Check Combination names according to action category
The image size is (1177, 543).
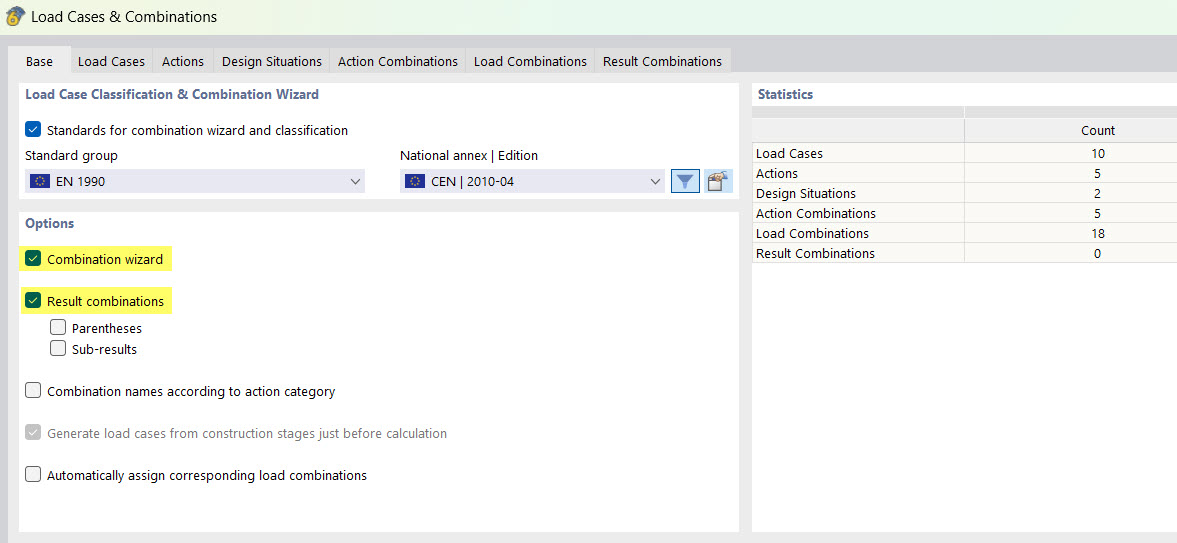(x=34, y=391)
